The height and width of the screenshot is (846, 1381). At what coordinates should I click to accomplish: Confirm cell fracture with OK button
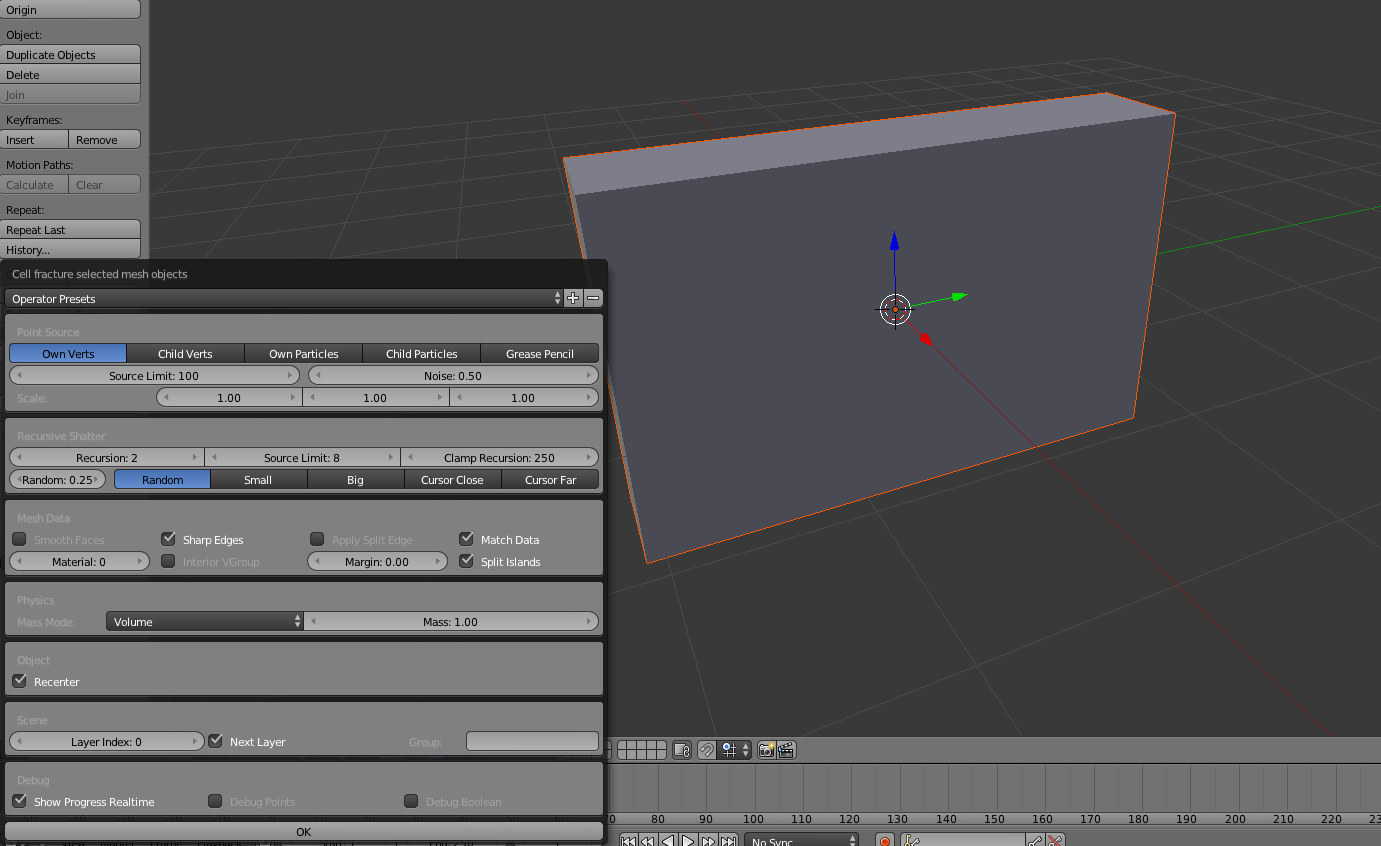point(303,831)
